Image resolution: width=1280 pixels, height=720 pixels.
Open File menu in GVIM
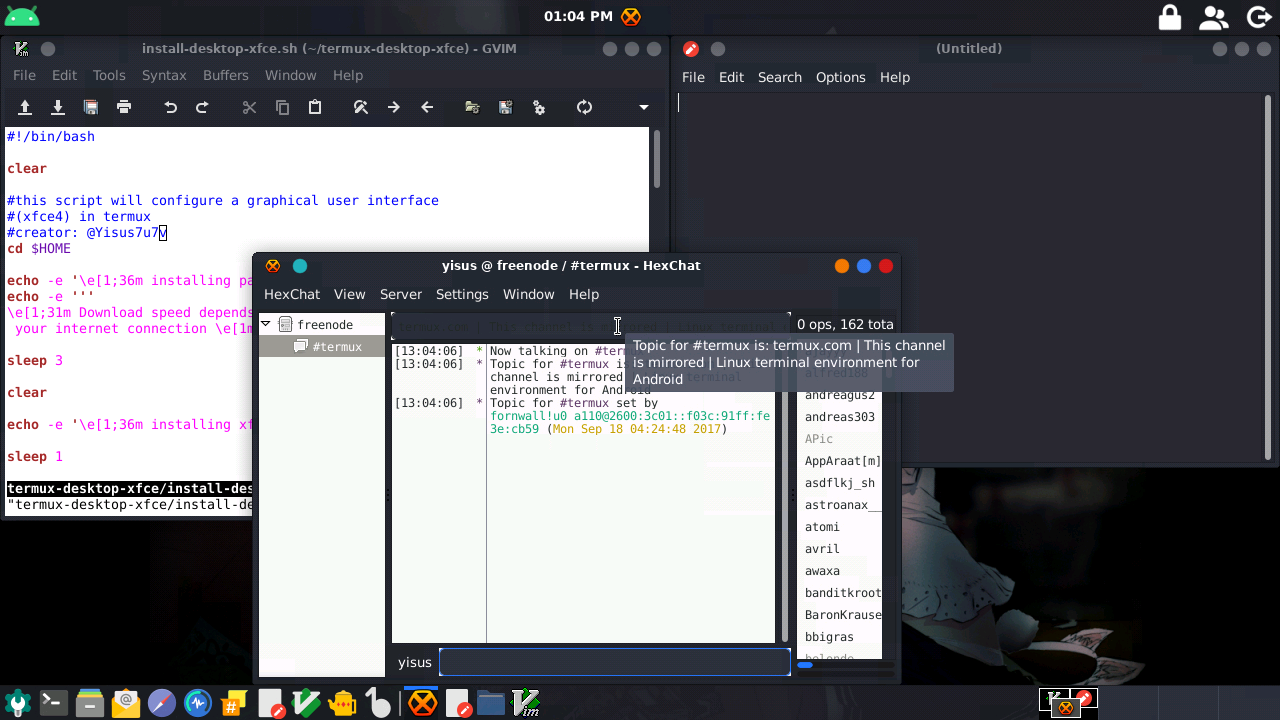pos(24,75)
